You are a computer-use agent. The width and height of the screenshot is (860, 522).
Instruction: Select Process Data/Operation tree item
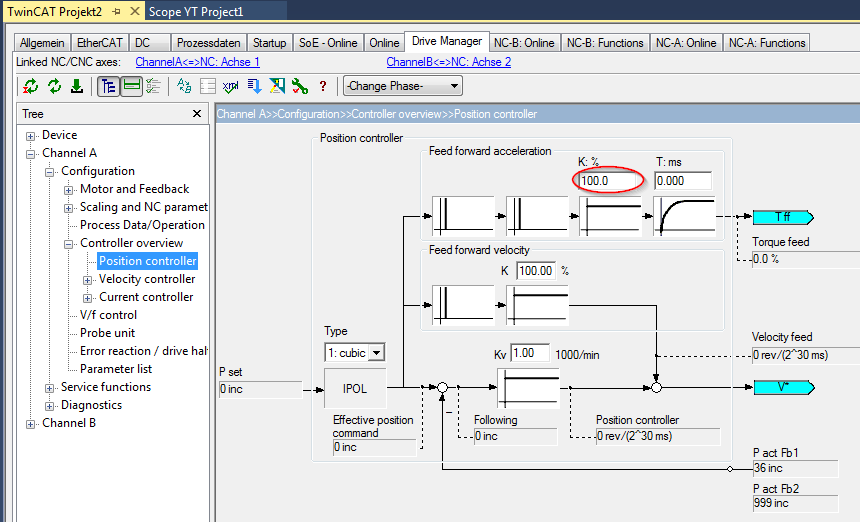coord(142,225)
